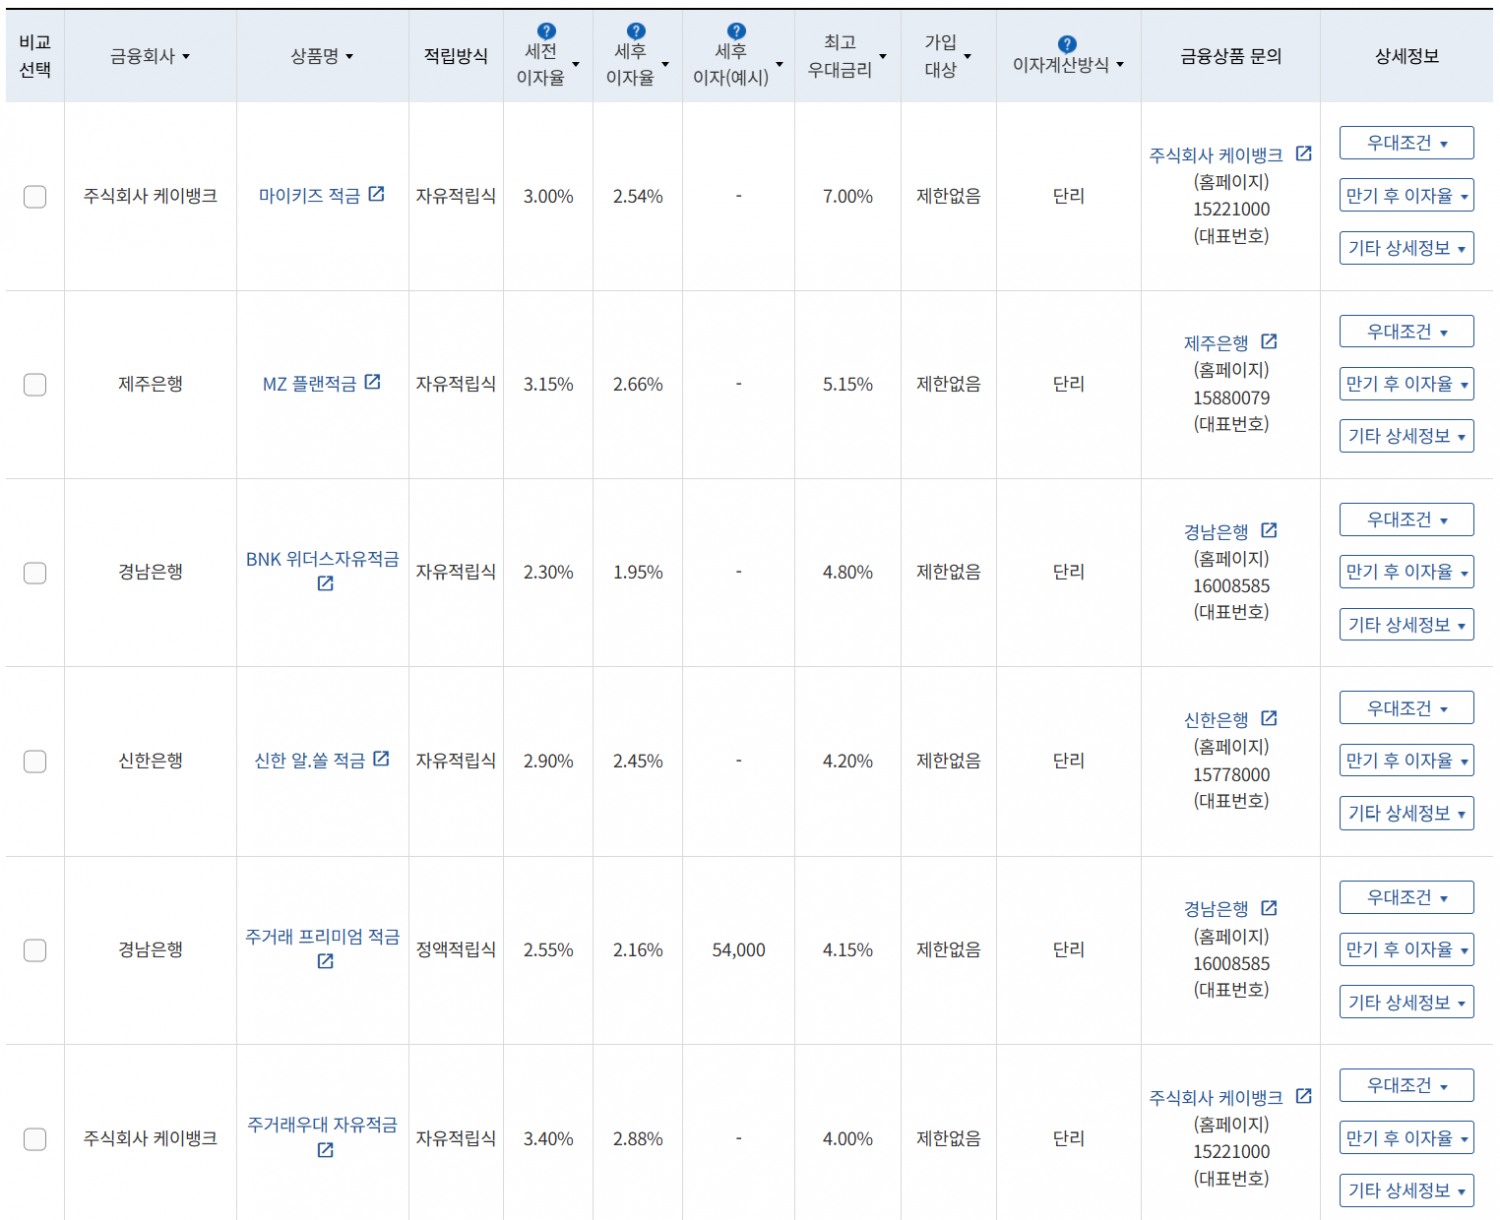Sort by 상품명 column header
The height and width of the screenshot is (1220, 1500).
[322, 57]
